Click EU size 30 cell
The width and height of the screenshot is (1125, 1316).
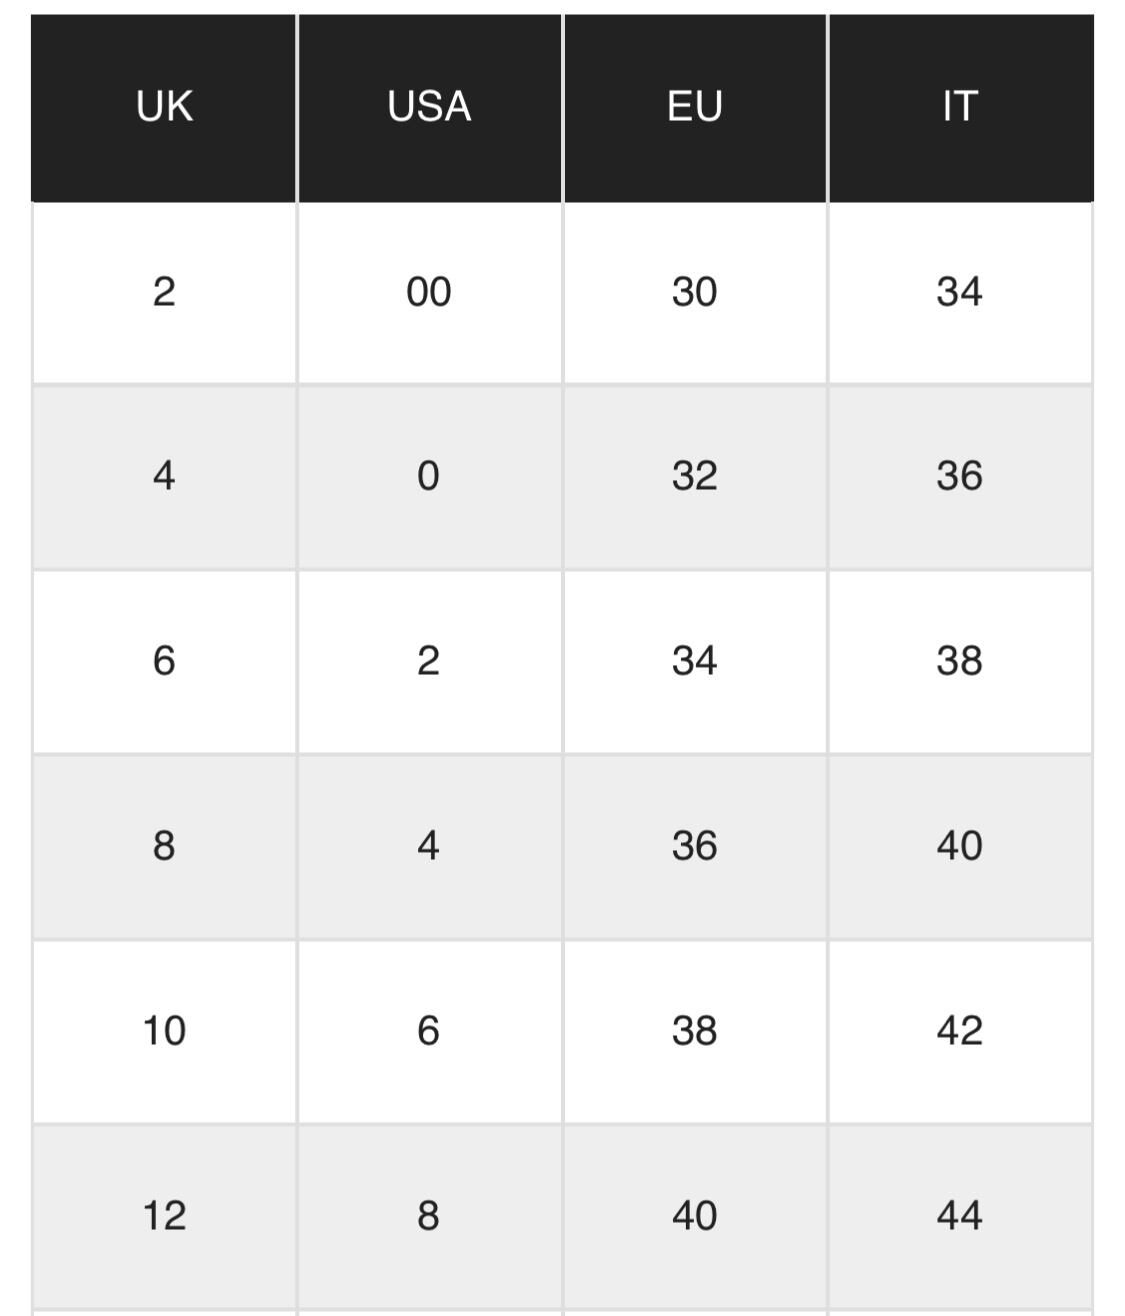pyautogui.click(x=694, y=292)
